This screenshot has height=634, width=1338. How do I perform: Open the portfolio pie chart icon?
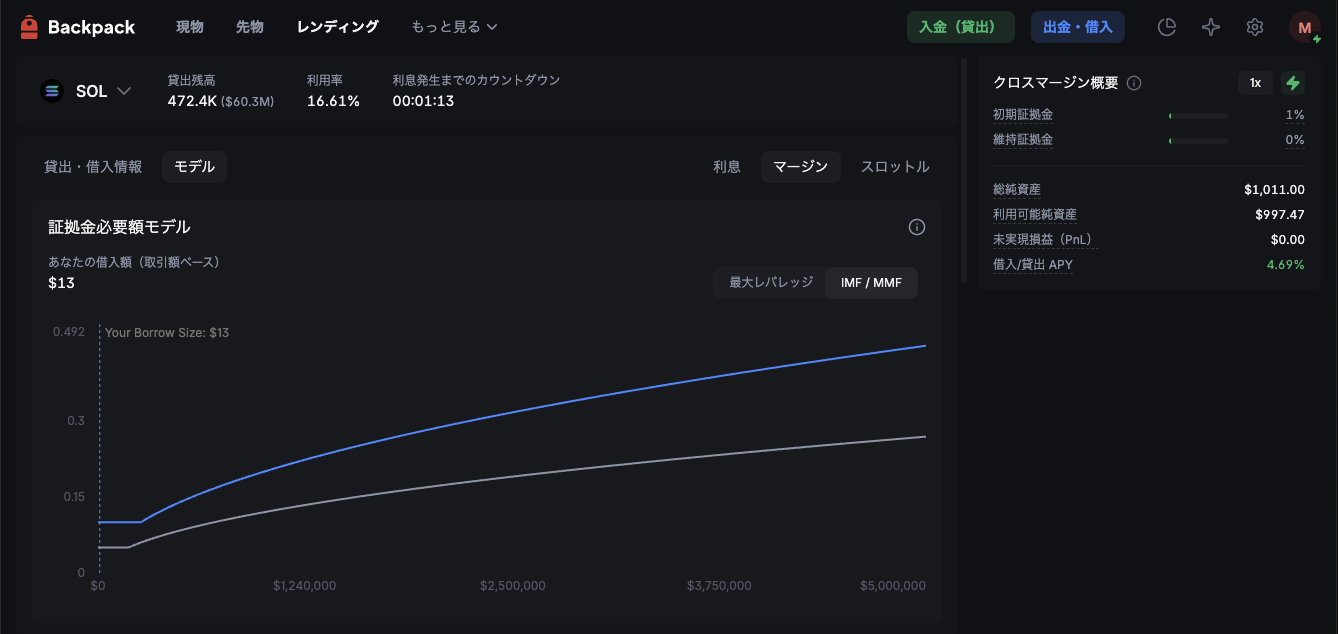pyautogui.click(x=1166, y=27)
